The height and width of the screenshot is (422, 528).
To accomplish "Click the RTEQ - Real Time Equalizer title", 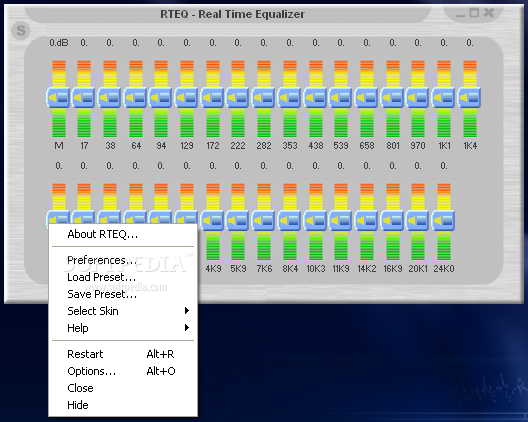I will [x=232, y=14].
